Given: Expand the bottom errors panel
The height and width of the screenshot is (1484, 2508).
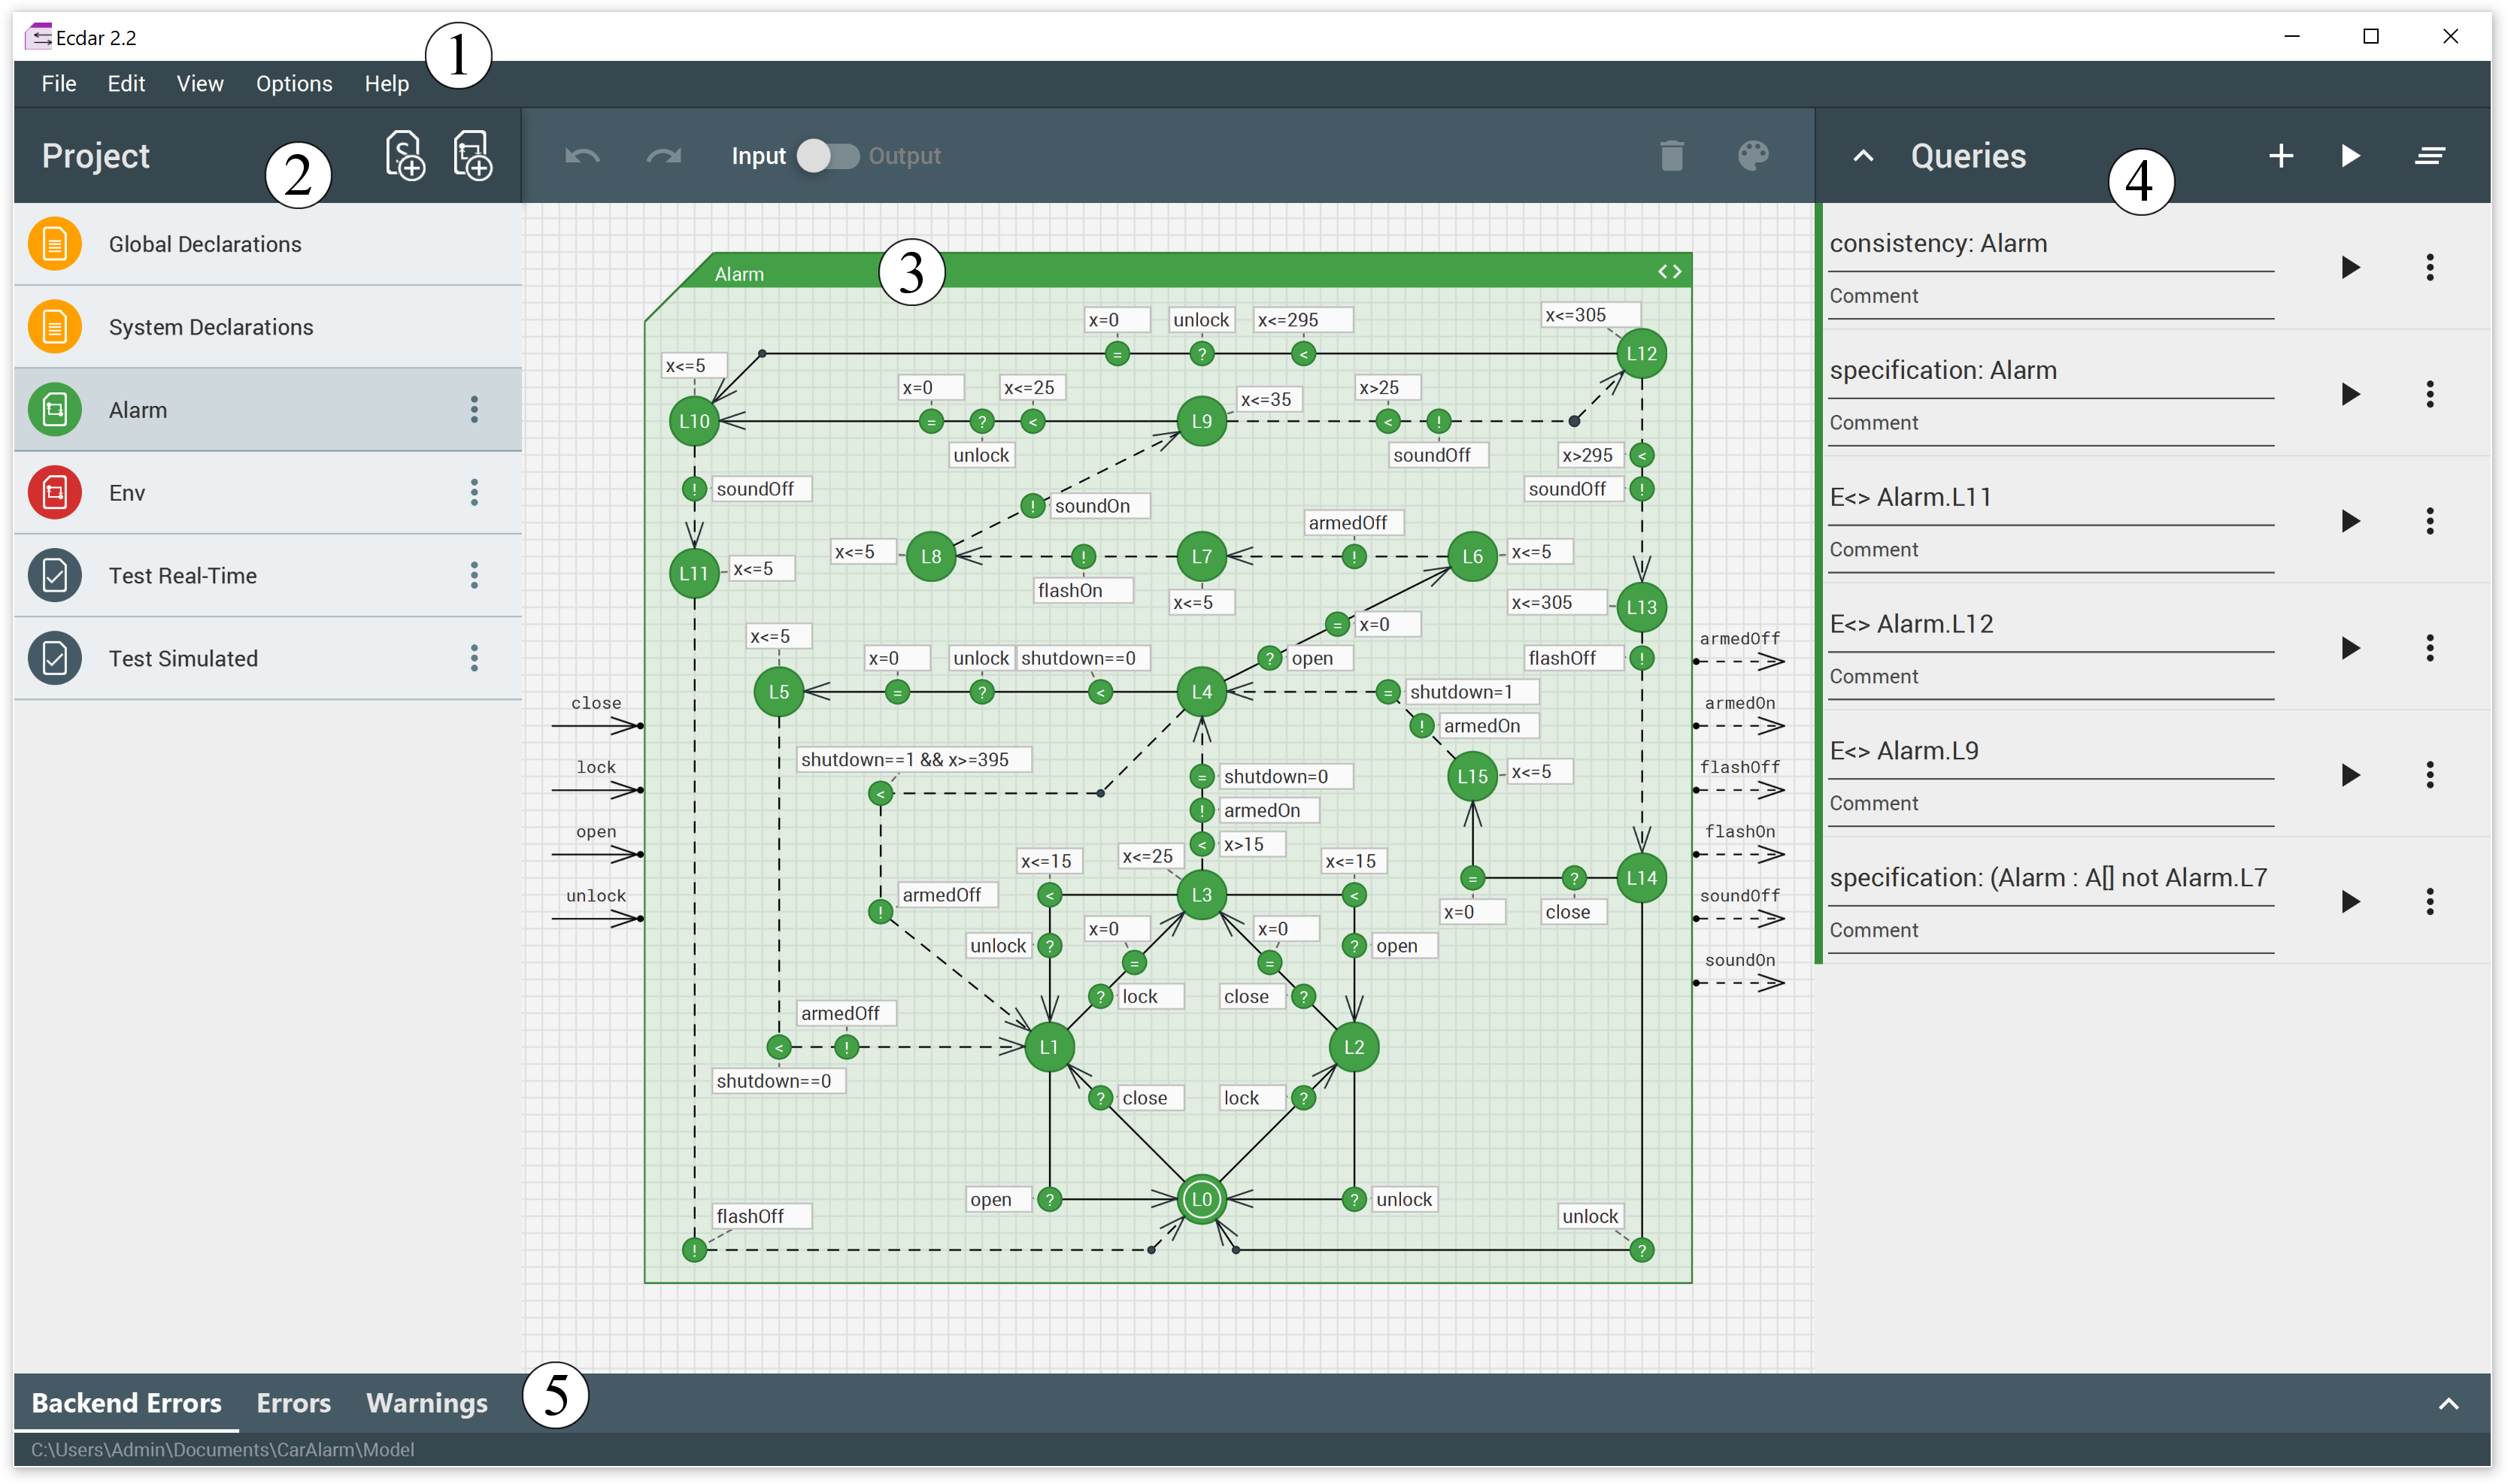Looking at the screenshot, I should click(2448, 1404).
